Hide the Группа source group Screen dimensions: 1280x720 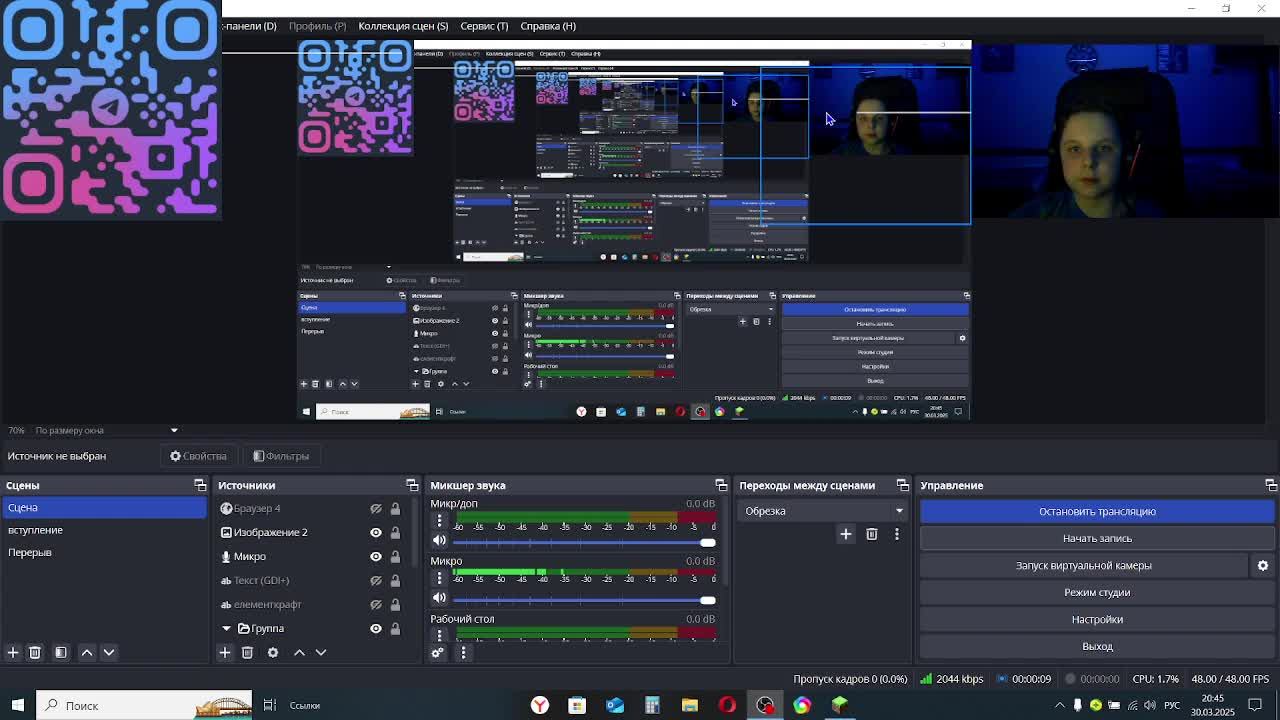(376, 628)
